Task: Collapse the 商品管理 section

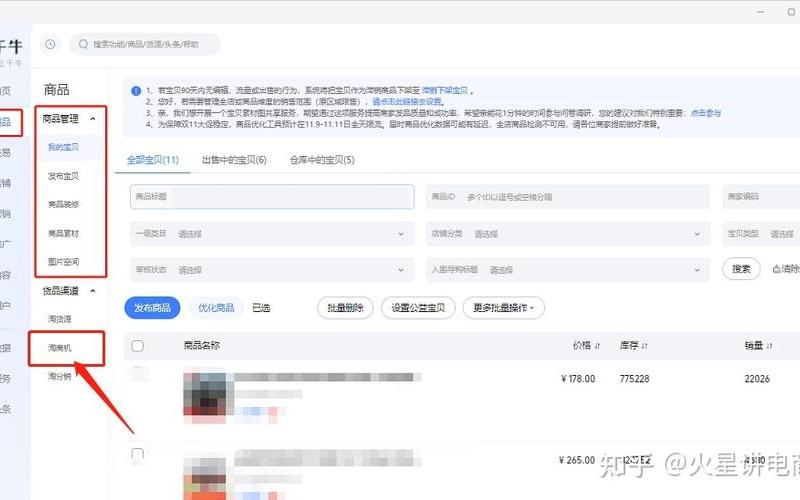Action: point(93,119)
